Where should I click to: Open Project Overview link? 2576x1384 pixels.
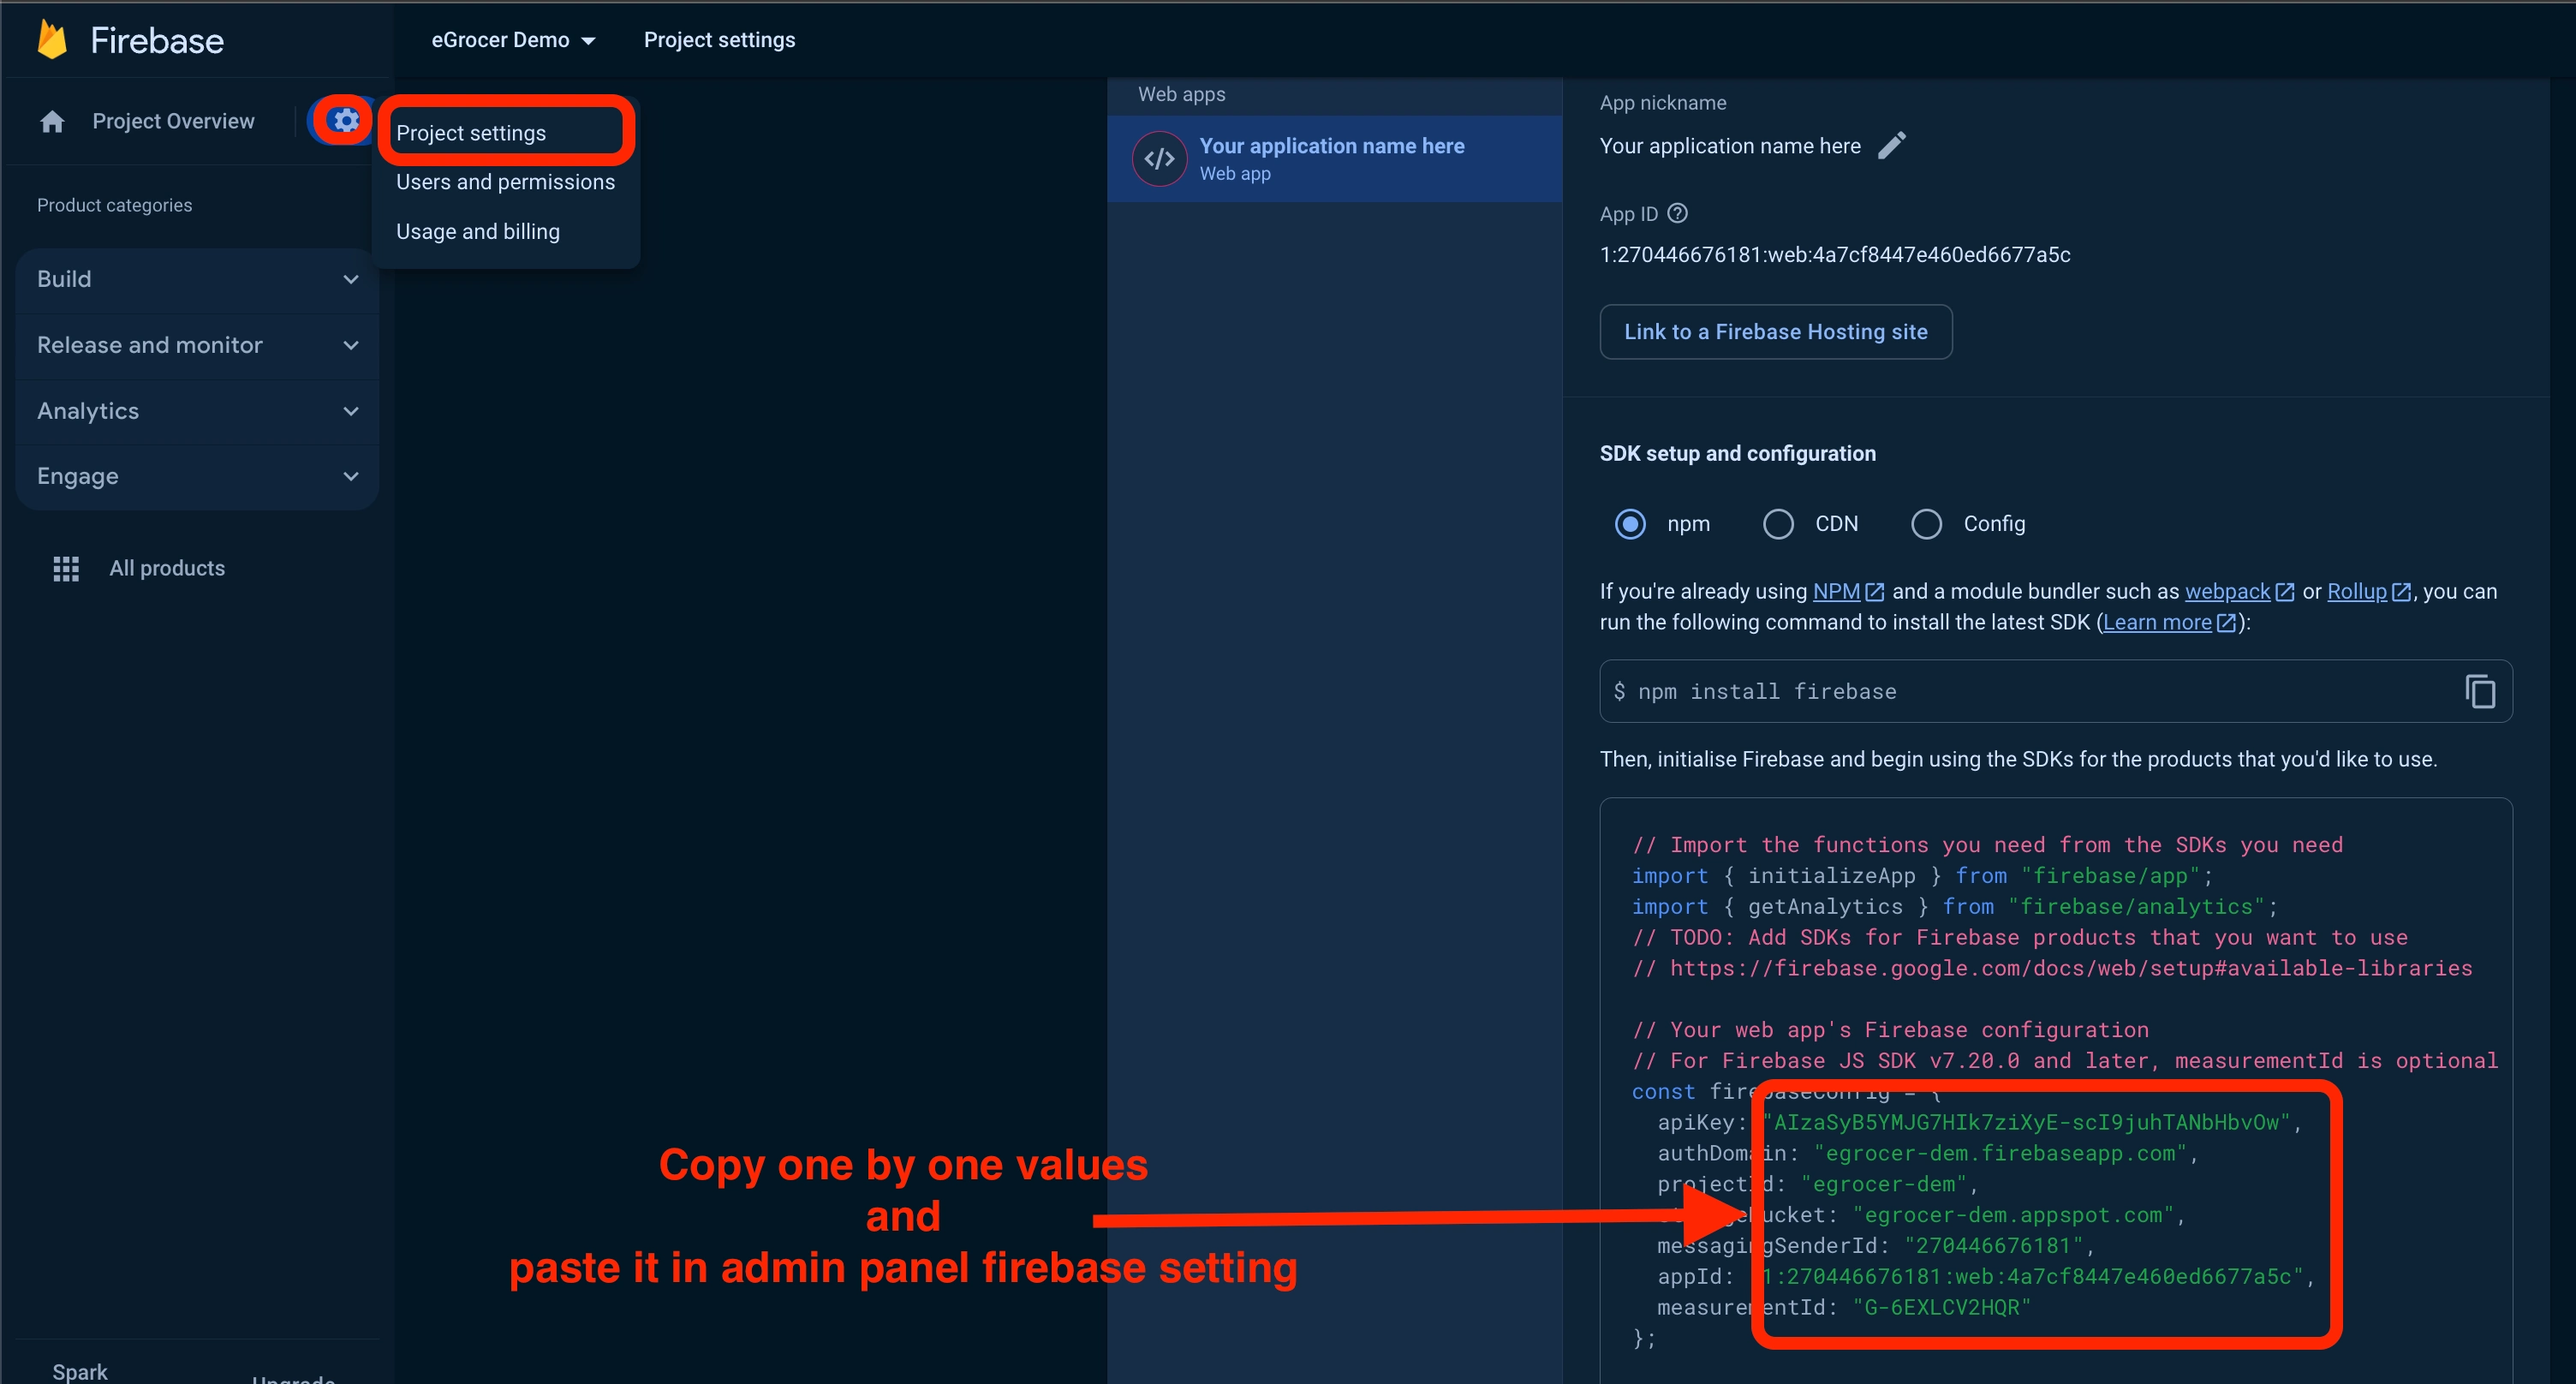pos(173,121)
